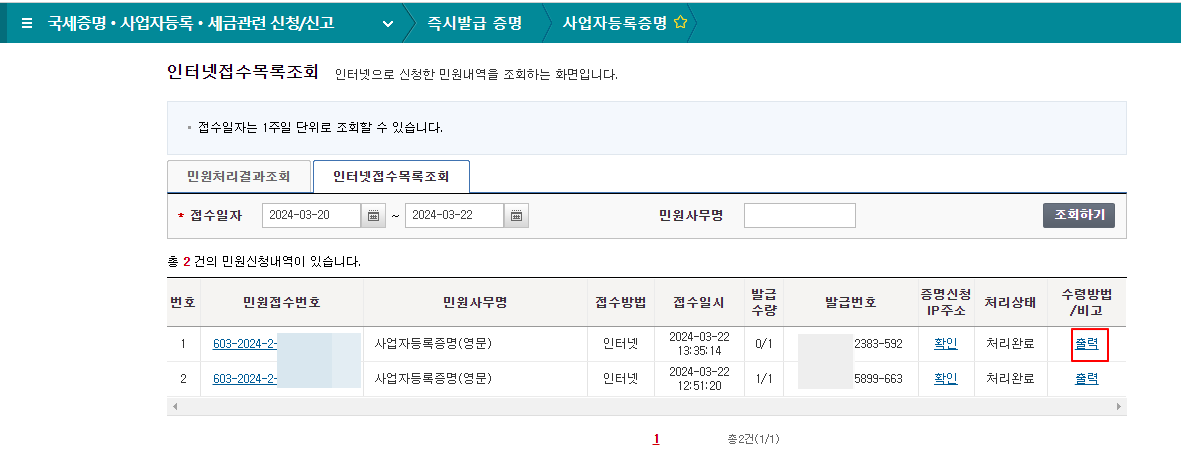The height and width of the screenshot is (461, 1181).
Task: Click 출력 print link in row 2
Action: pos(1086,379)
